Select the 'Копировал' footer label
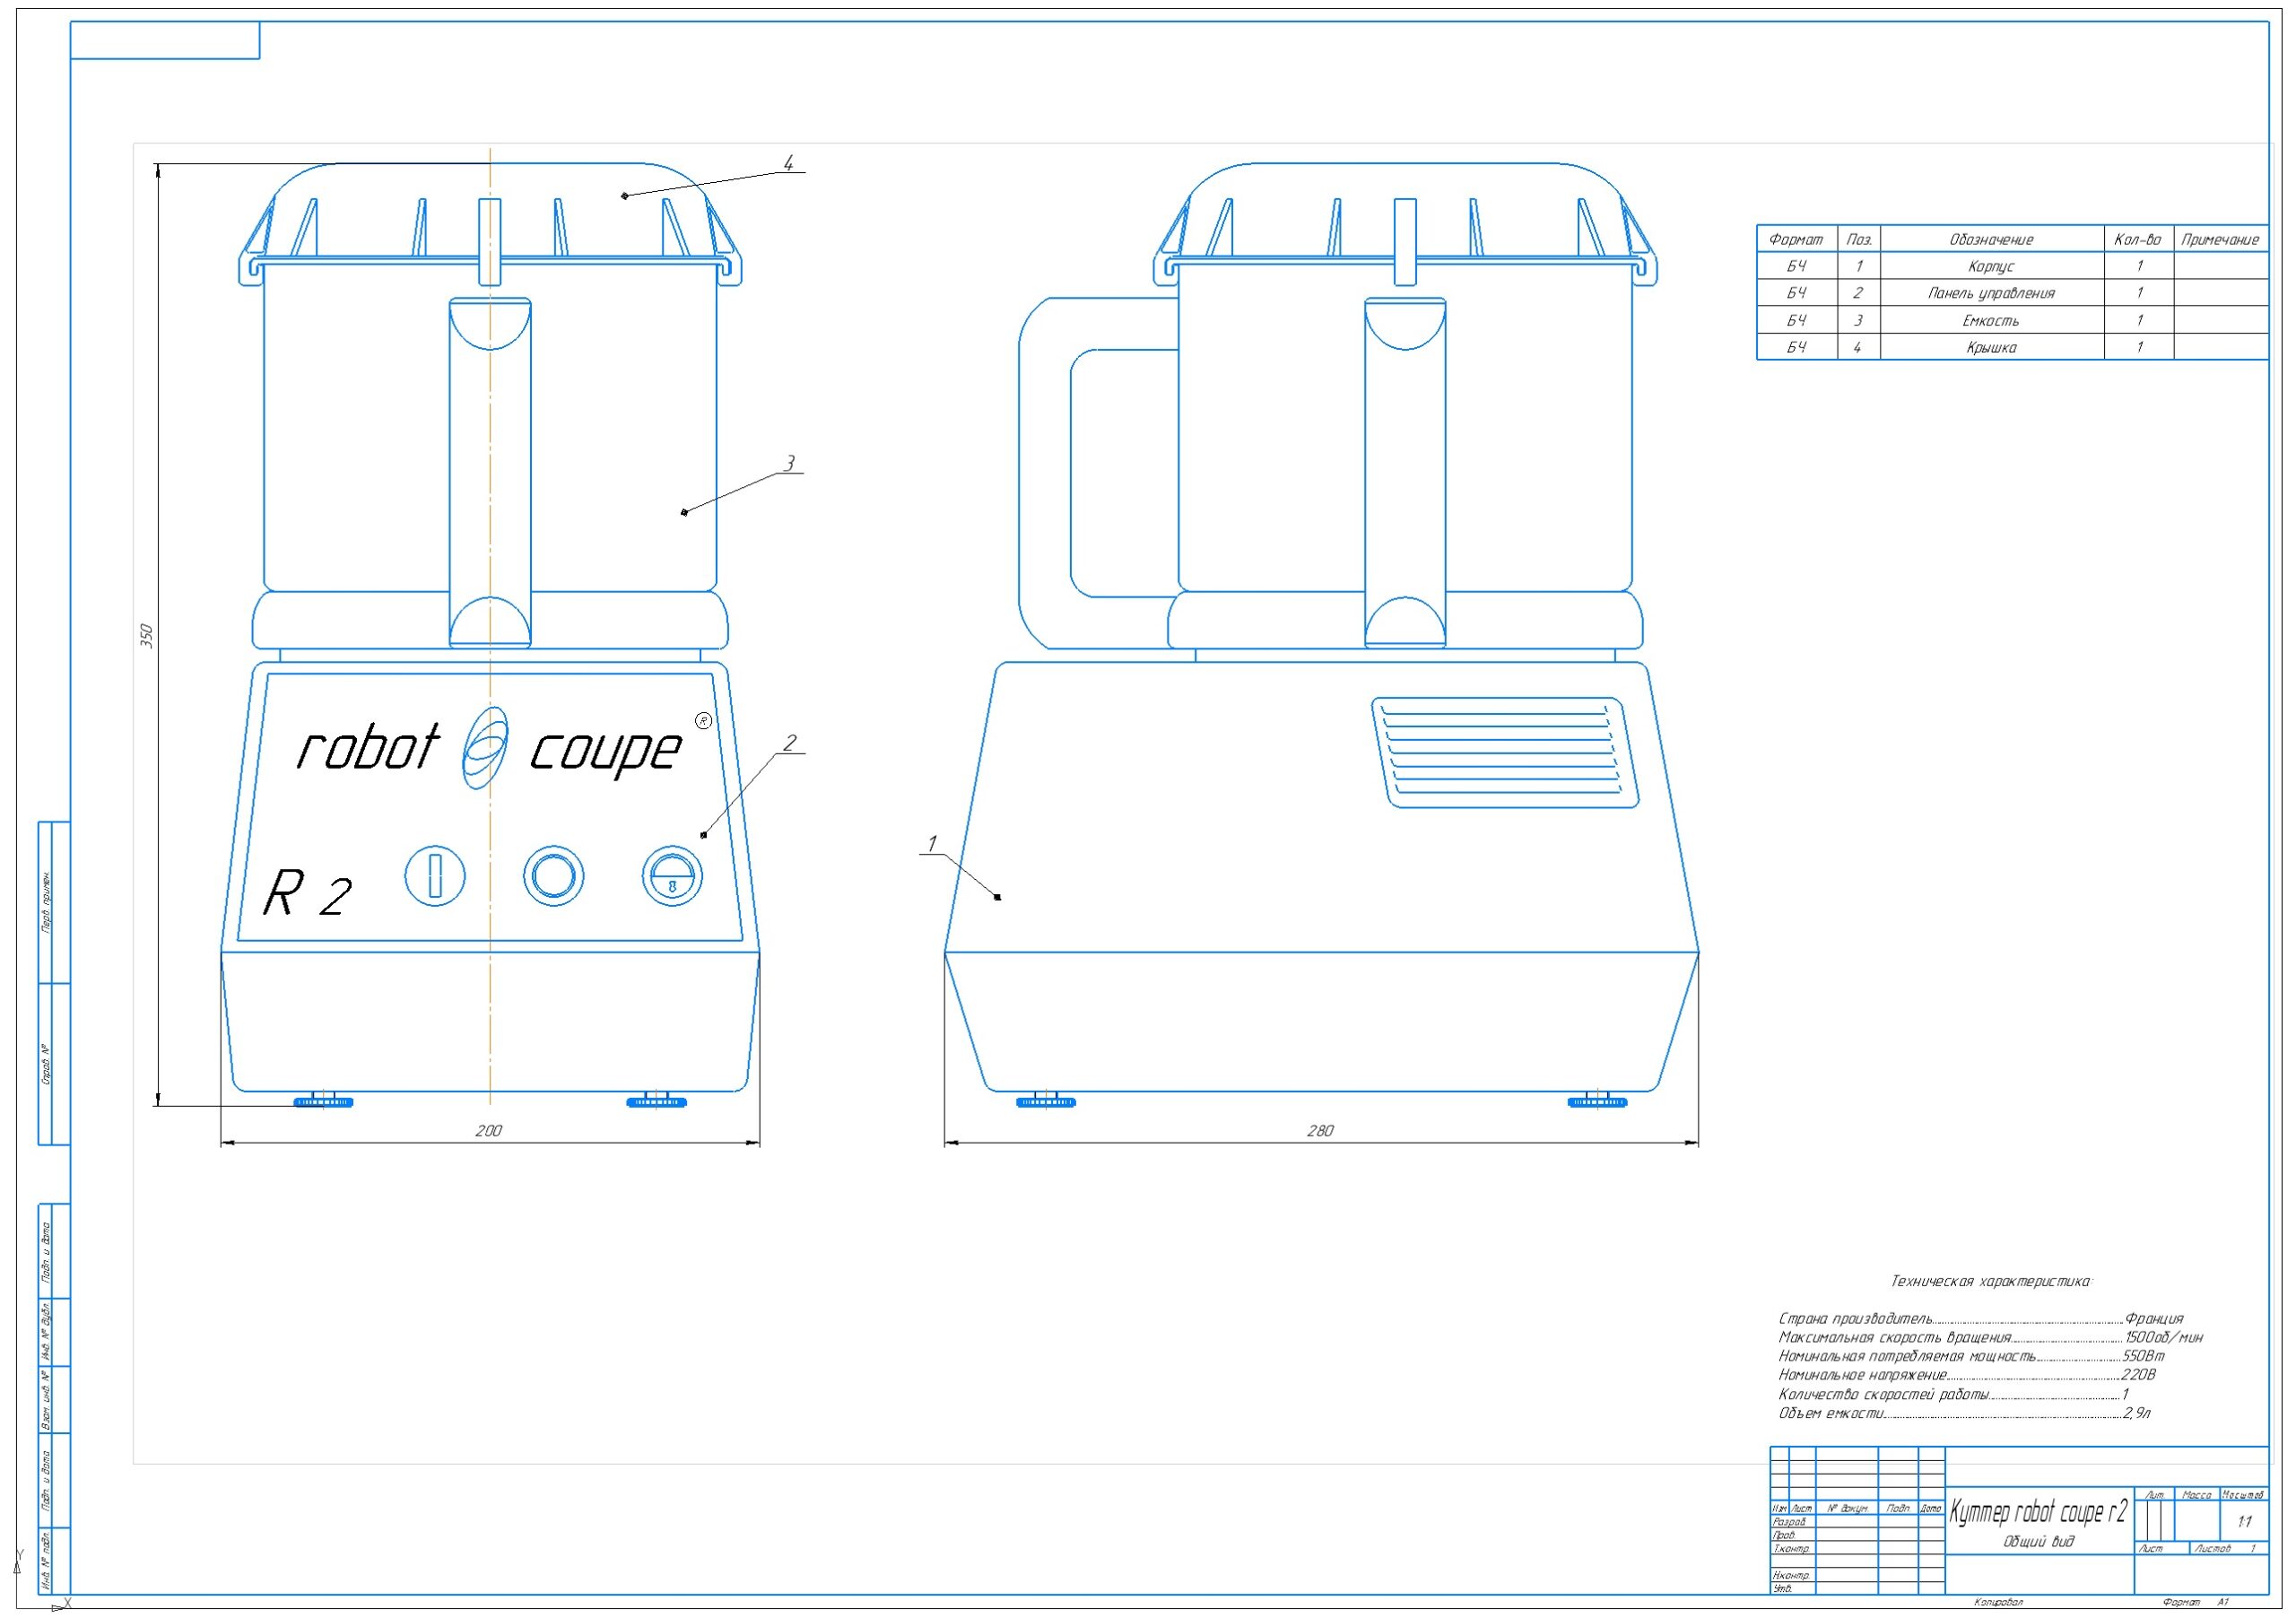This screenshot has width=2296, height=1618. pyautogui.click(x=1999, y=1603)
